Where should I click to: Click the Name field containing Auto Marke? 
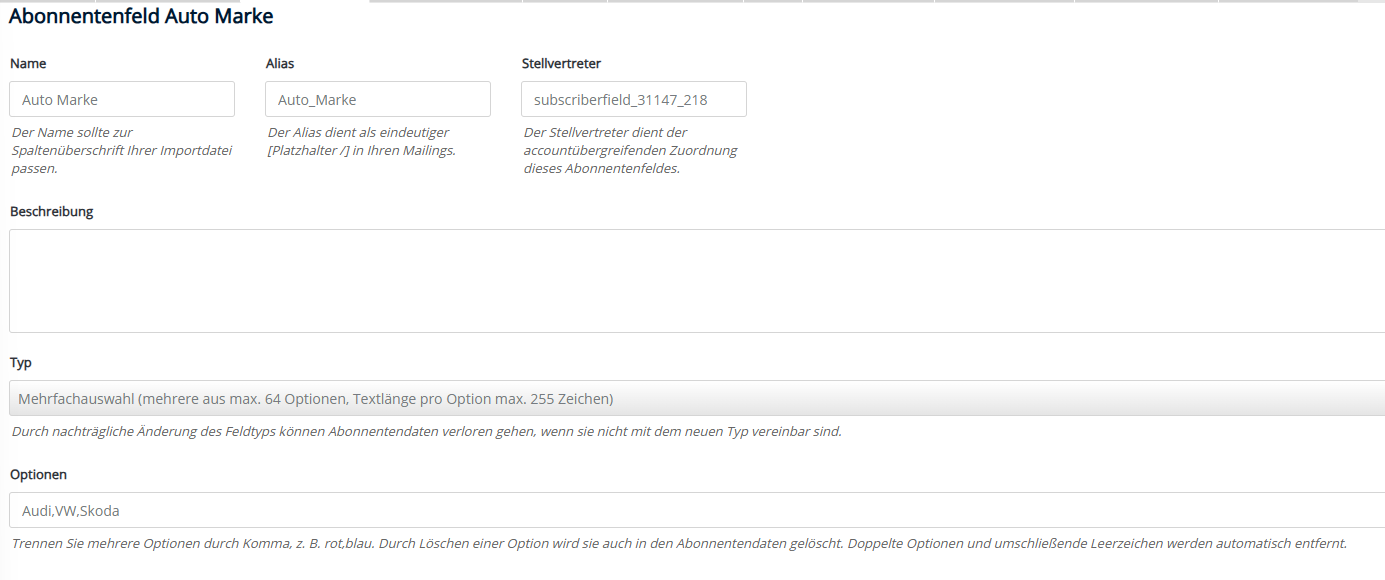[122, 99]
